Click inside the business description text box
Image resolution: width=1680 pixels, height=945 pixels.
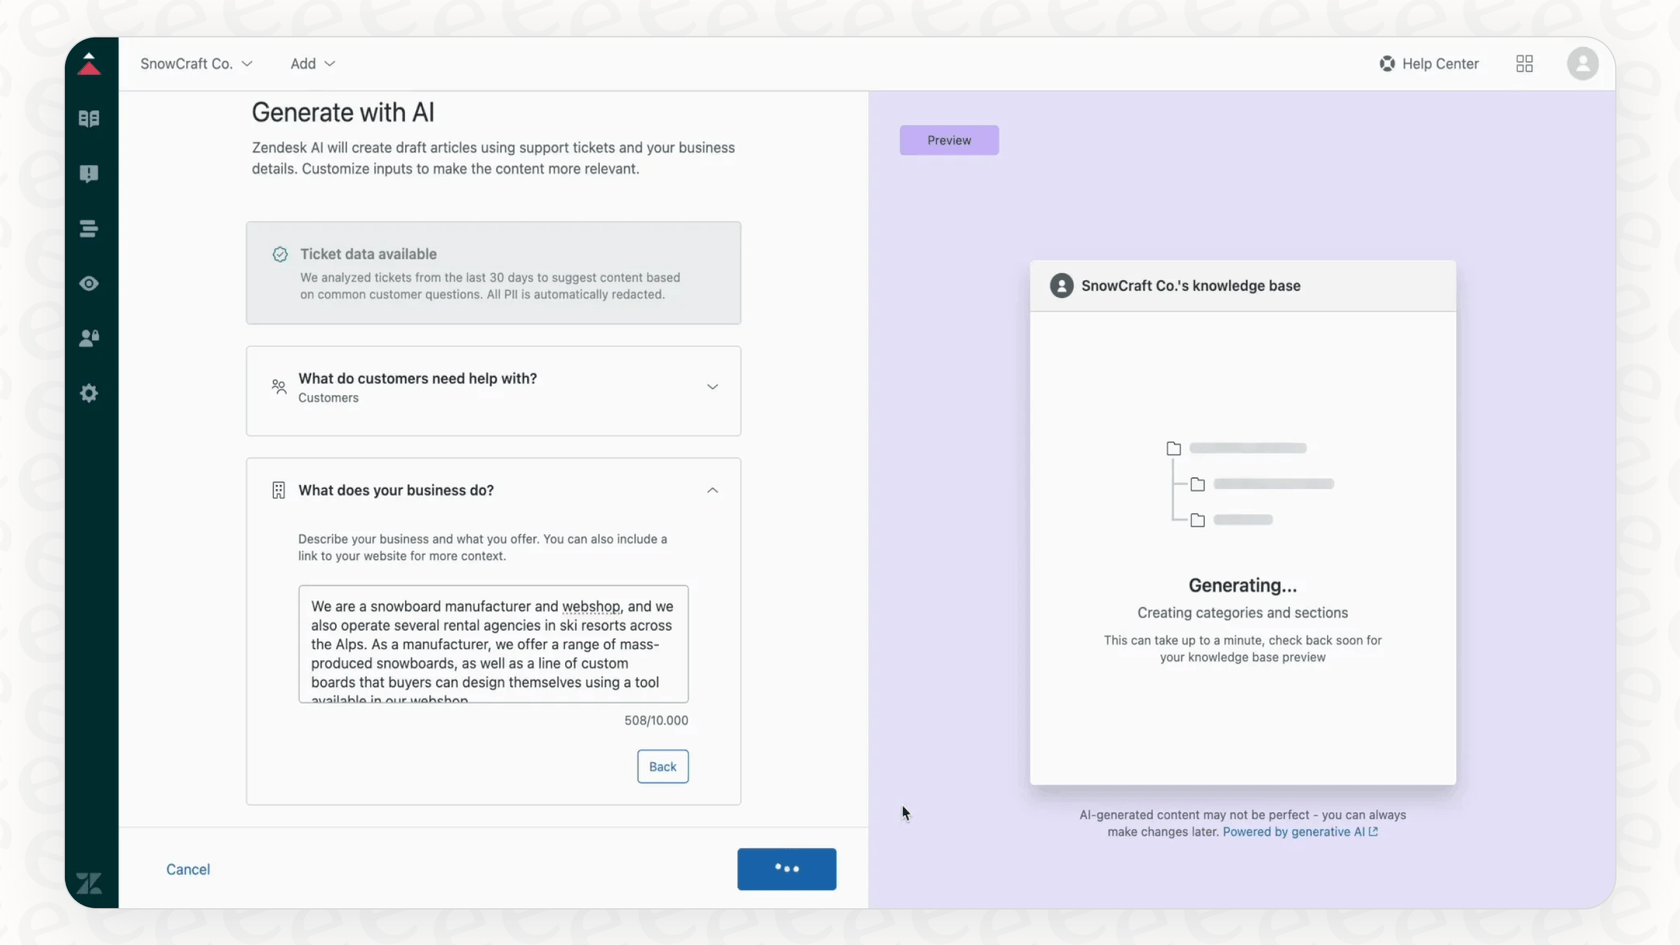click(493, 644)
